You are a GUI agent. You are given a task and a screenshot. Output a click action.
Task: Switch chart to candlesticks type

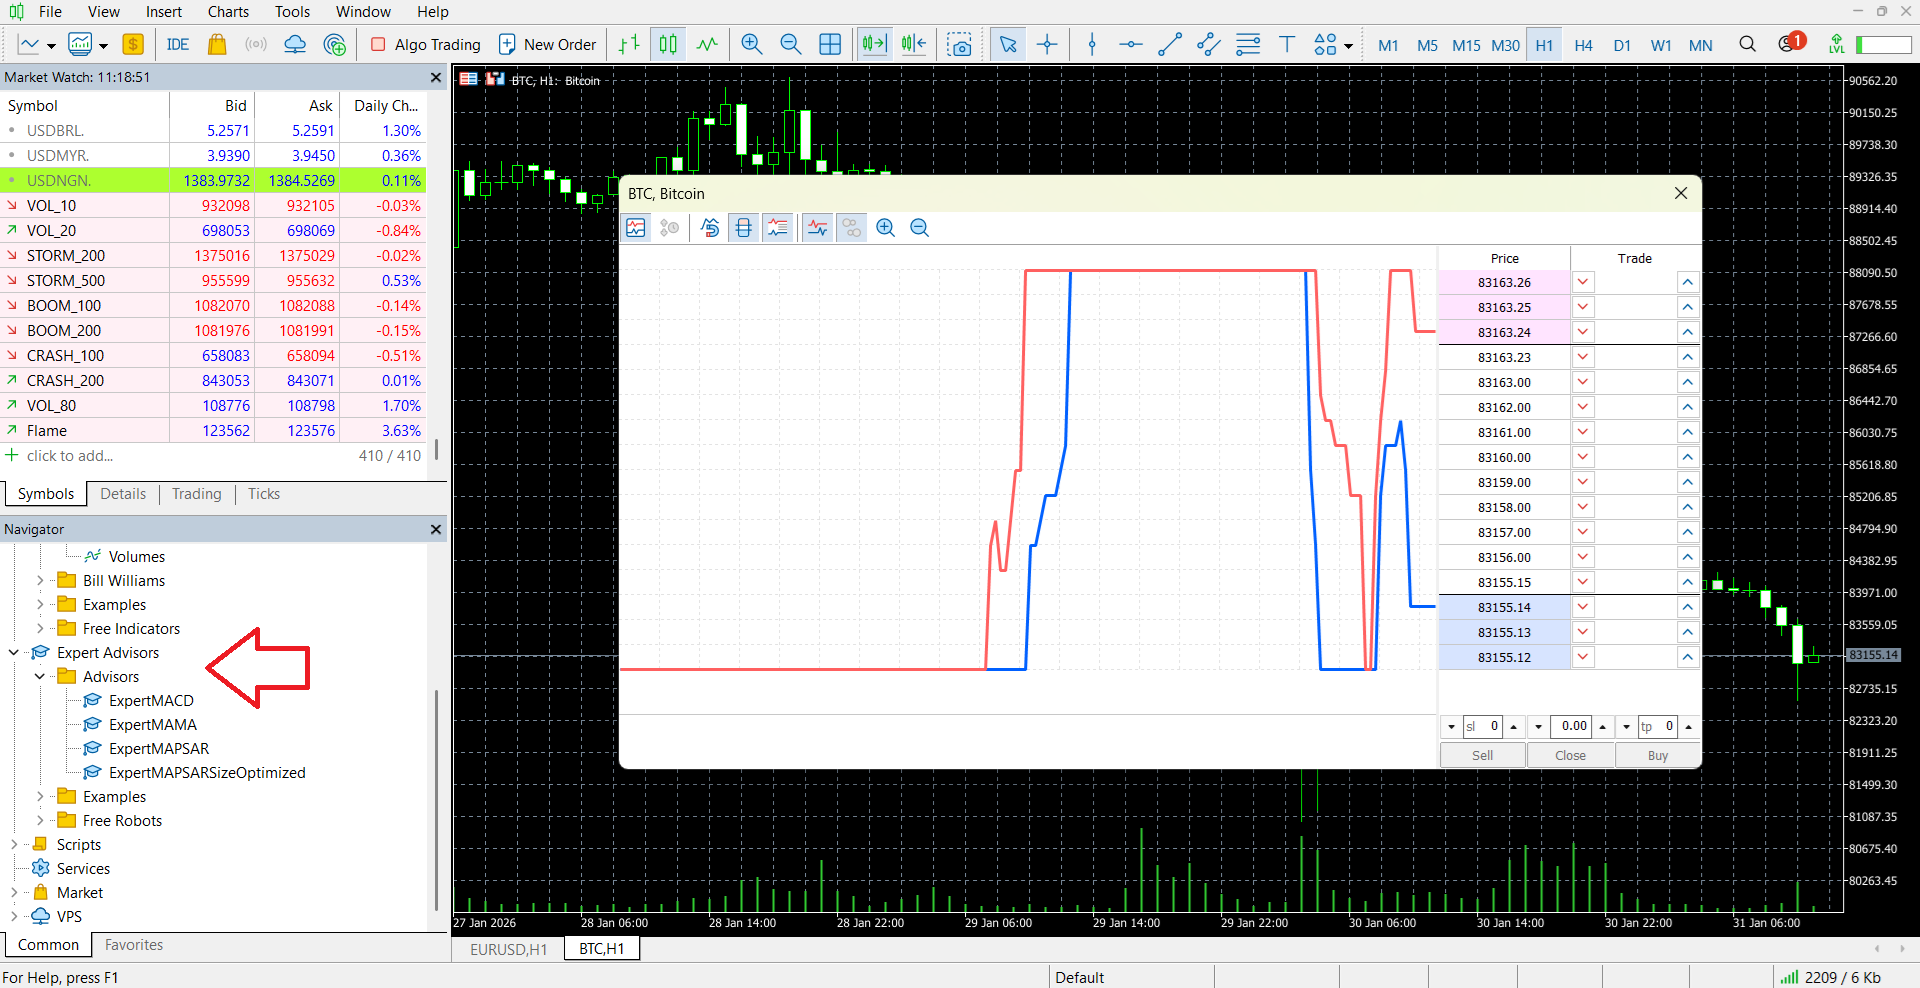click(x=668, y=44)
